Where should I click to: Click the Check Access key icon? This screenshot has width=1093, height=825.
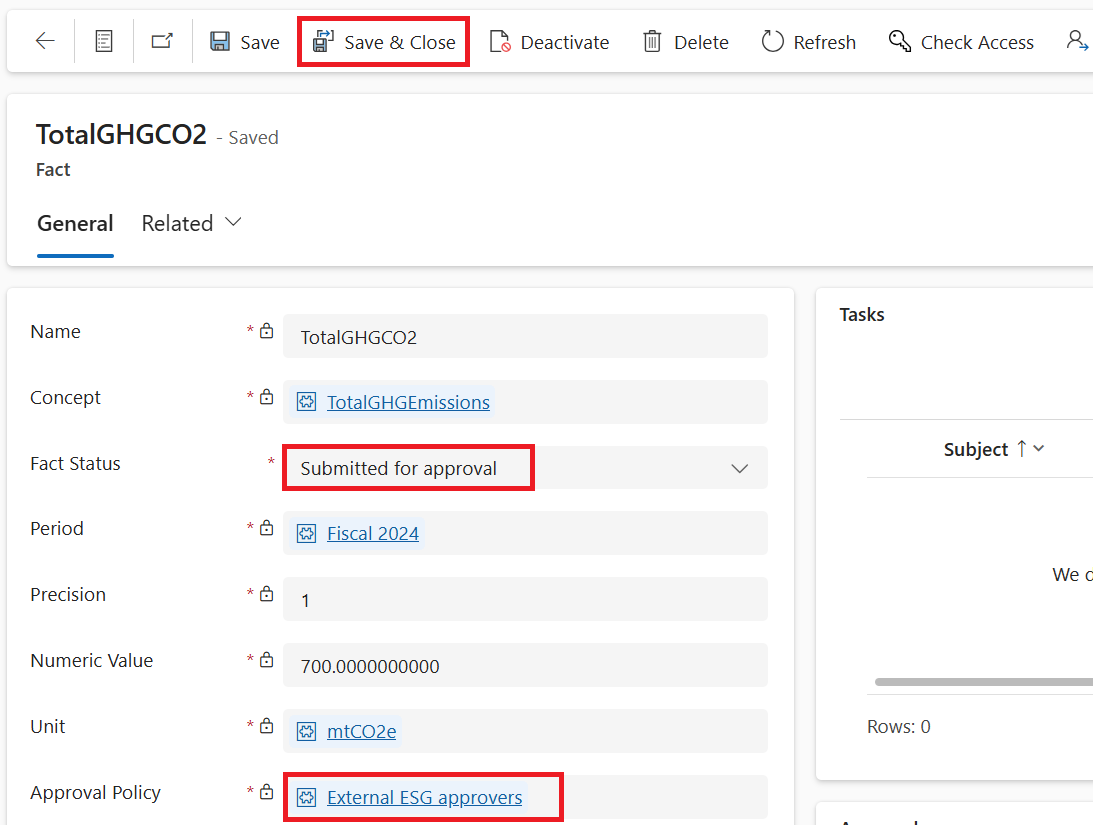[x=899, y=41]
